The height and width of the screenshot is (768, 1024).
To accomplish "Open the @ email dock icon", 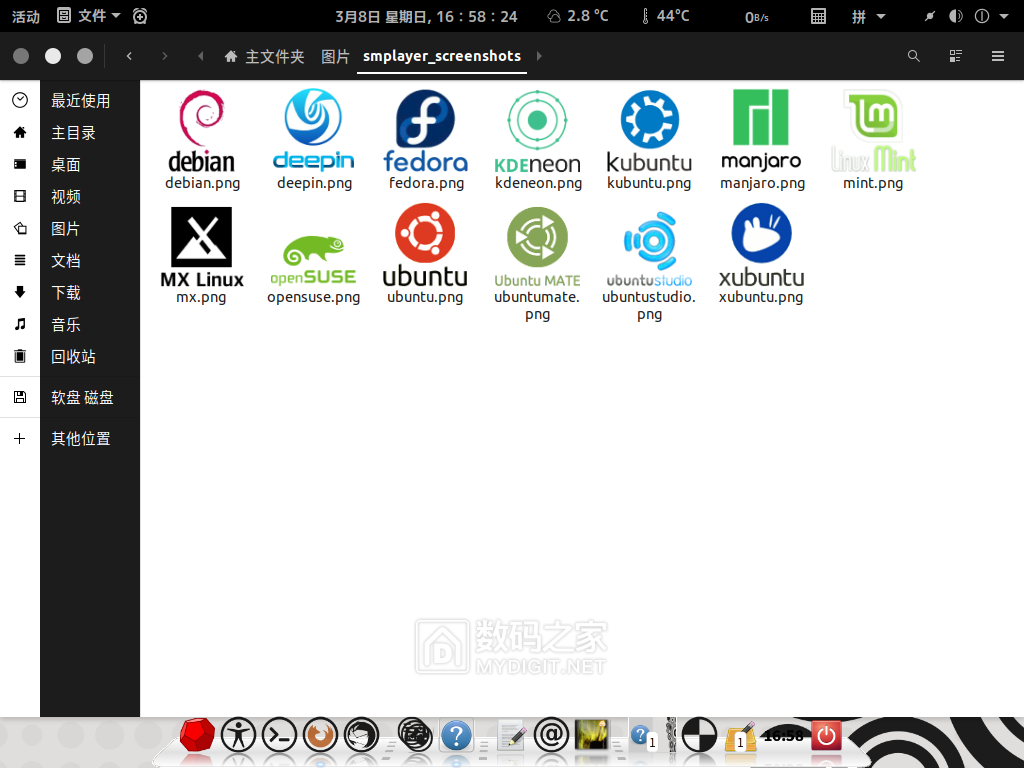I will [551, 735].
